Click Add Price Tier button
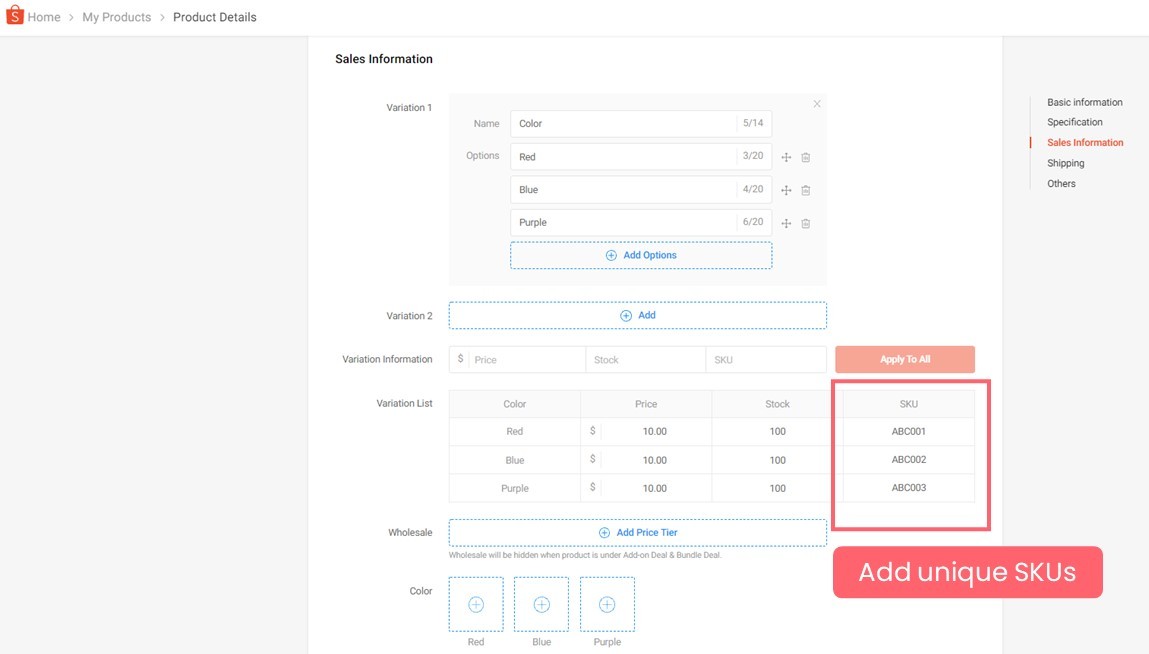 coord(638,532)
